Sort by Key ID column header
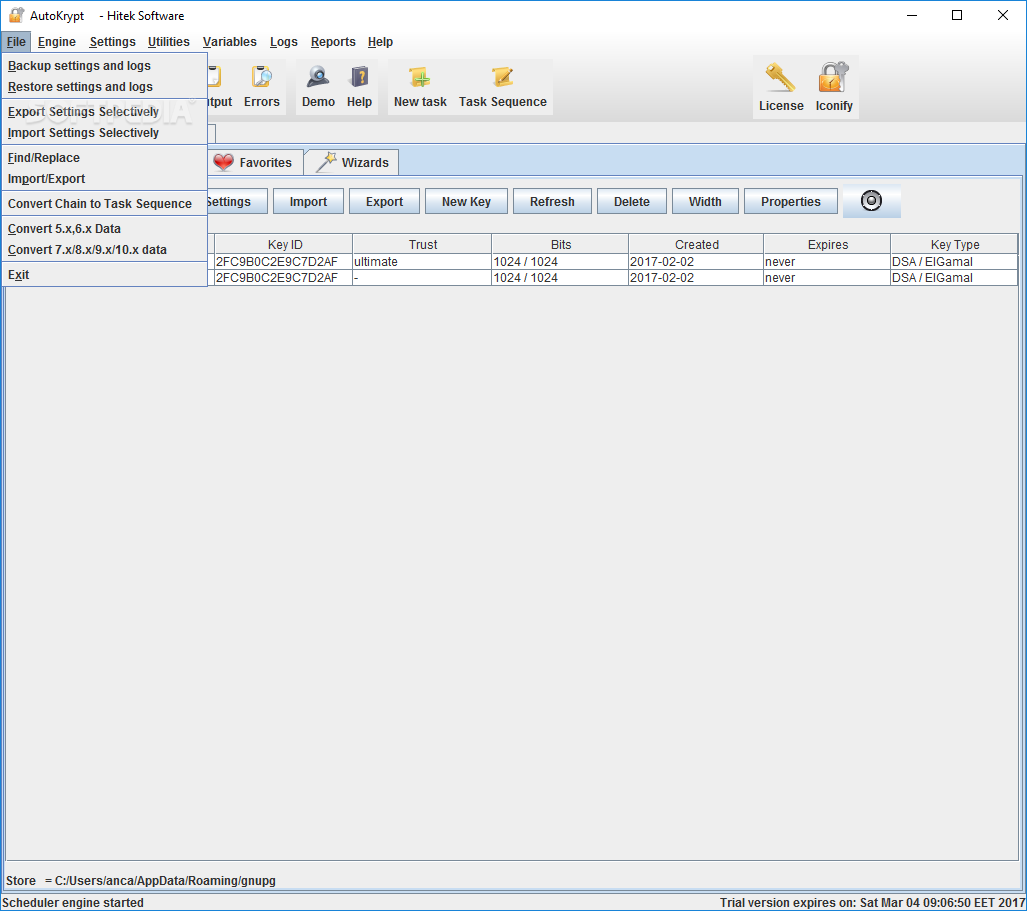The image size is (1027, 911). (284, 244)
